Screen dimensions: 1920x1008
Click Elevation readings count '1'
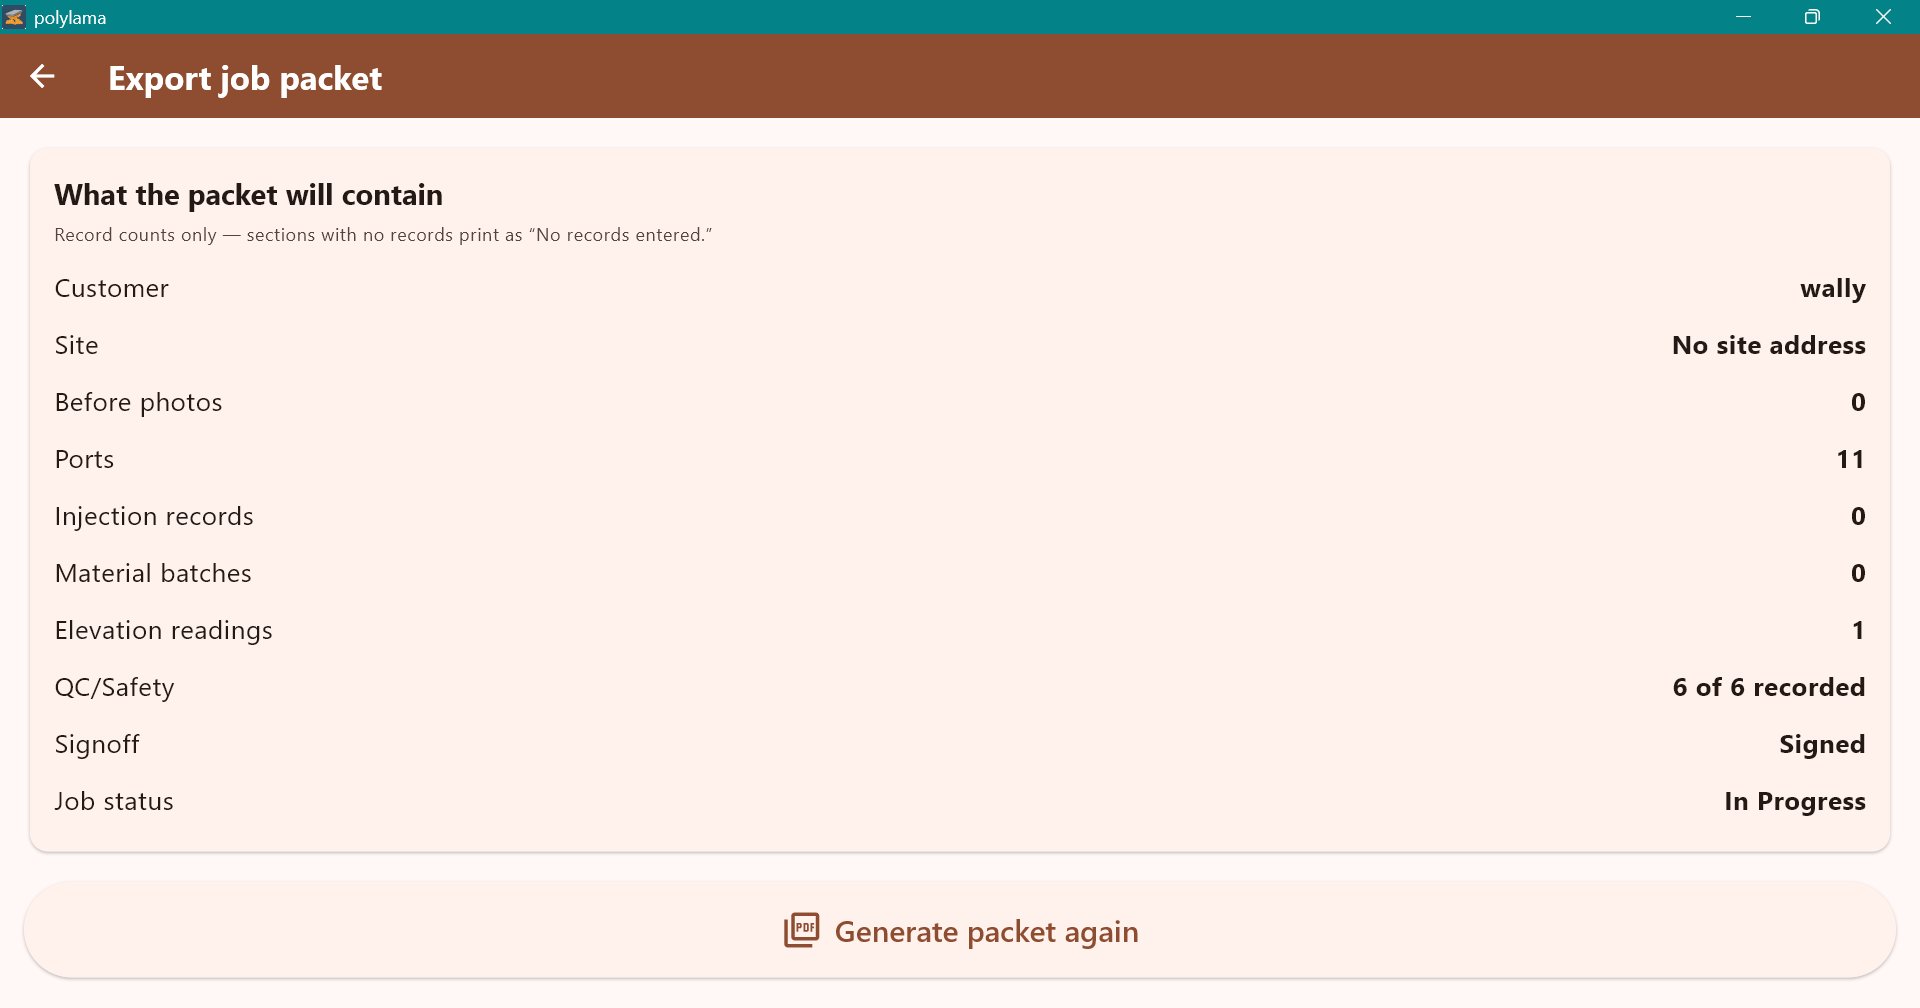point(1858,630)
